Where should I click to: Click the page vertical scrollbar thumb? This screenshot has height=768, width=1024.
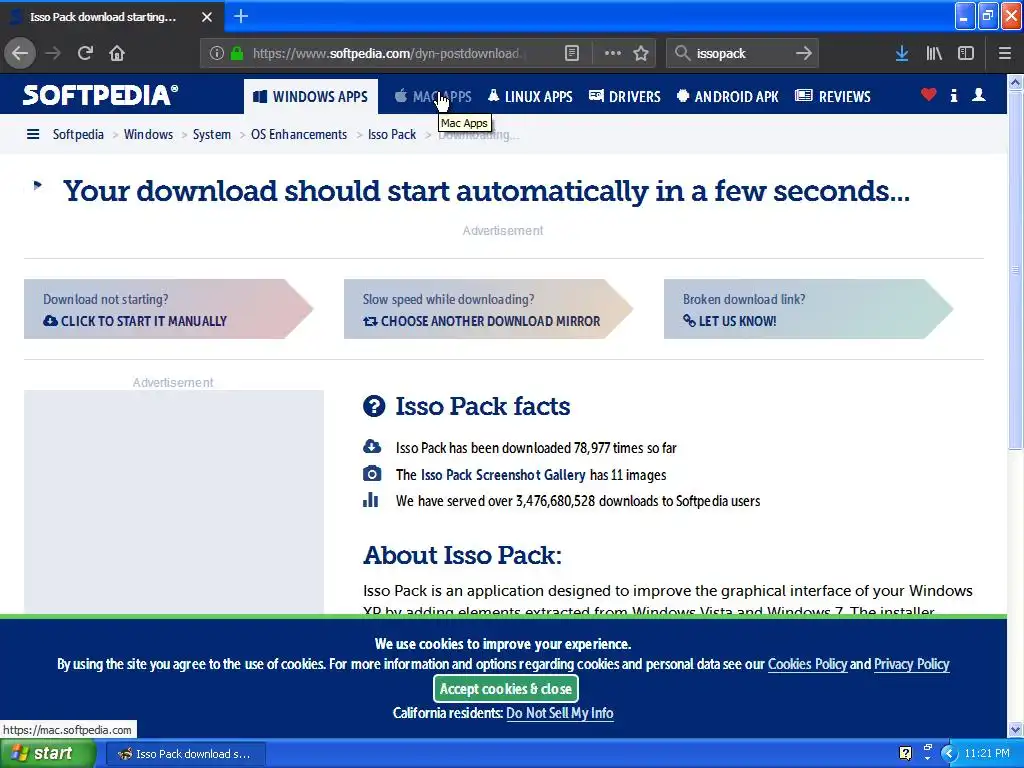click(1016, 270)
